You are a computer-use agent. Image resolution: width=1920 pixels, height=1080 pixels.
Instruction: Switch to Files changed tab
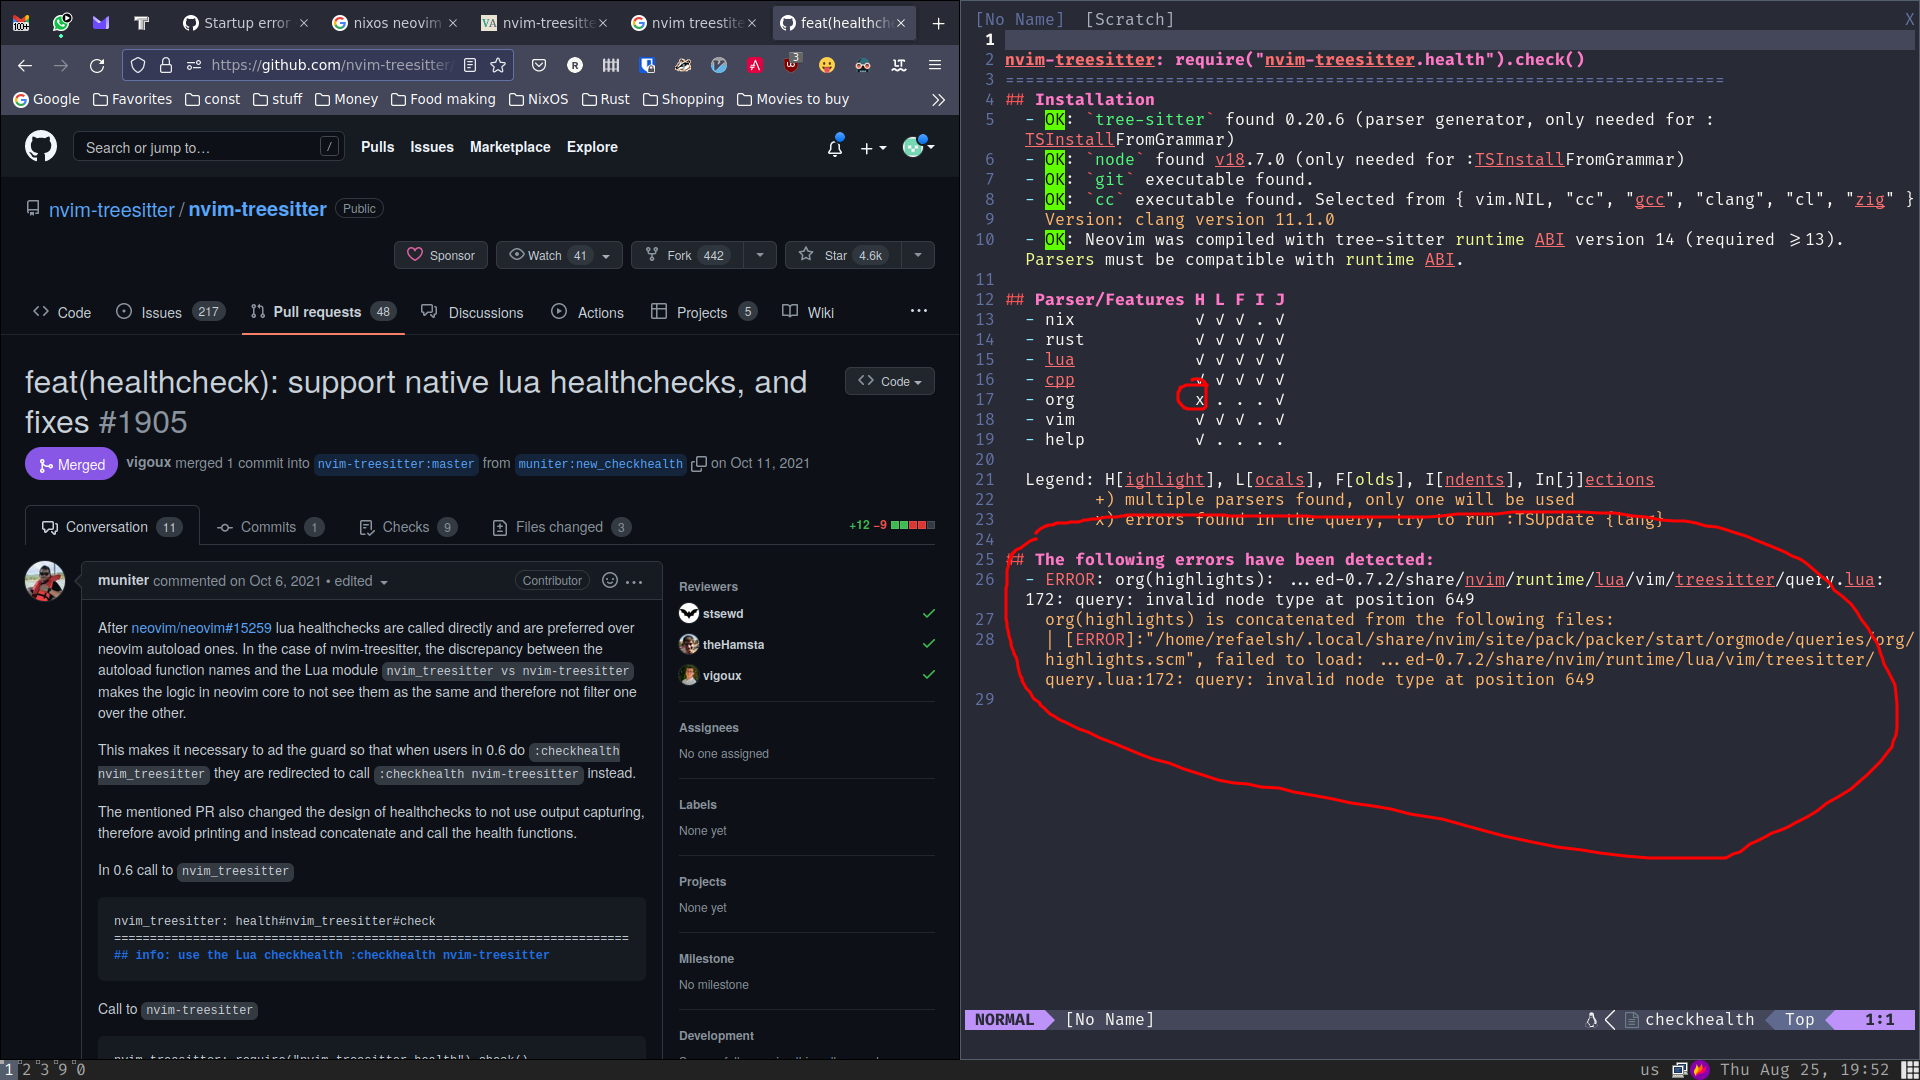(x=560, y=527)
